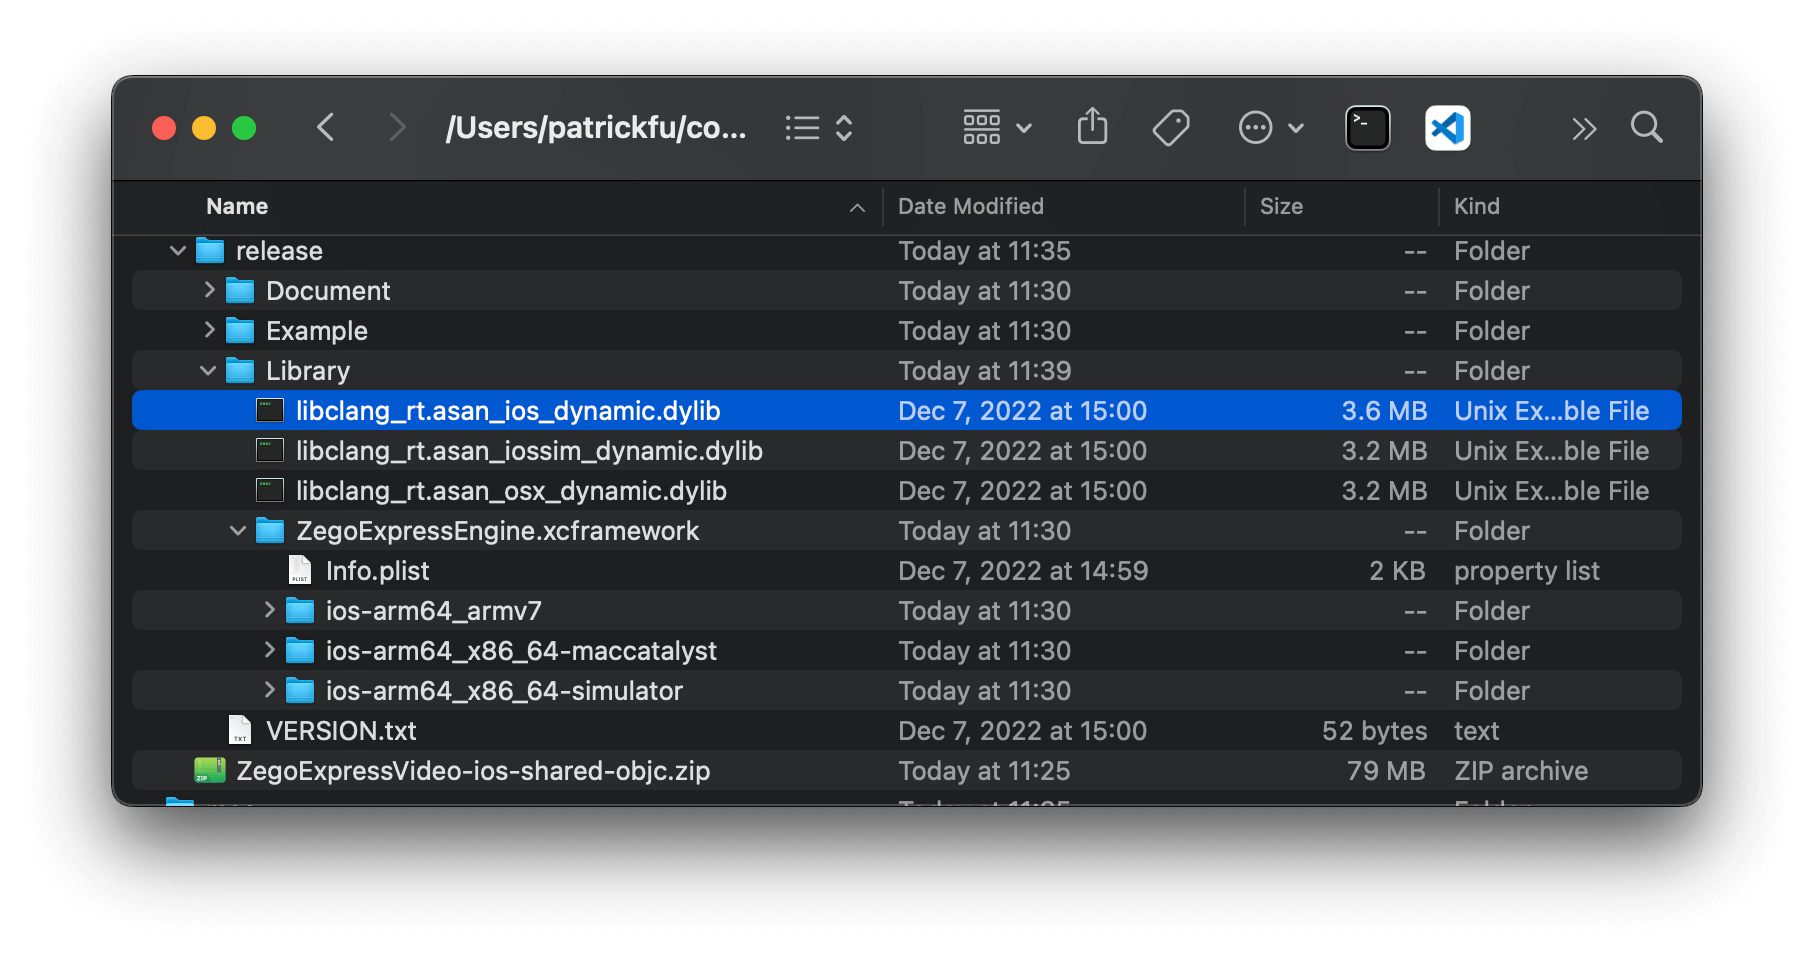Toggle sort direction arrow in Name column
This screenshot has width=1814, height=954.
(857, 208)
